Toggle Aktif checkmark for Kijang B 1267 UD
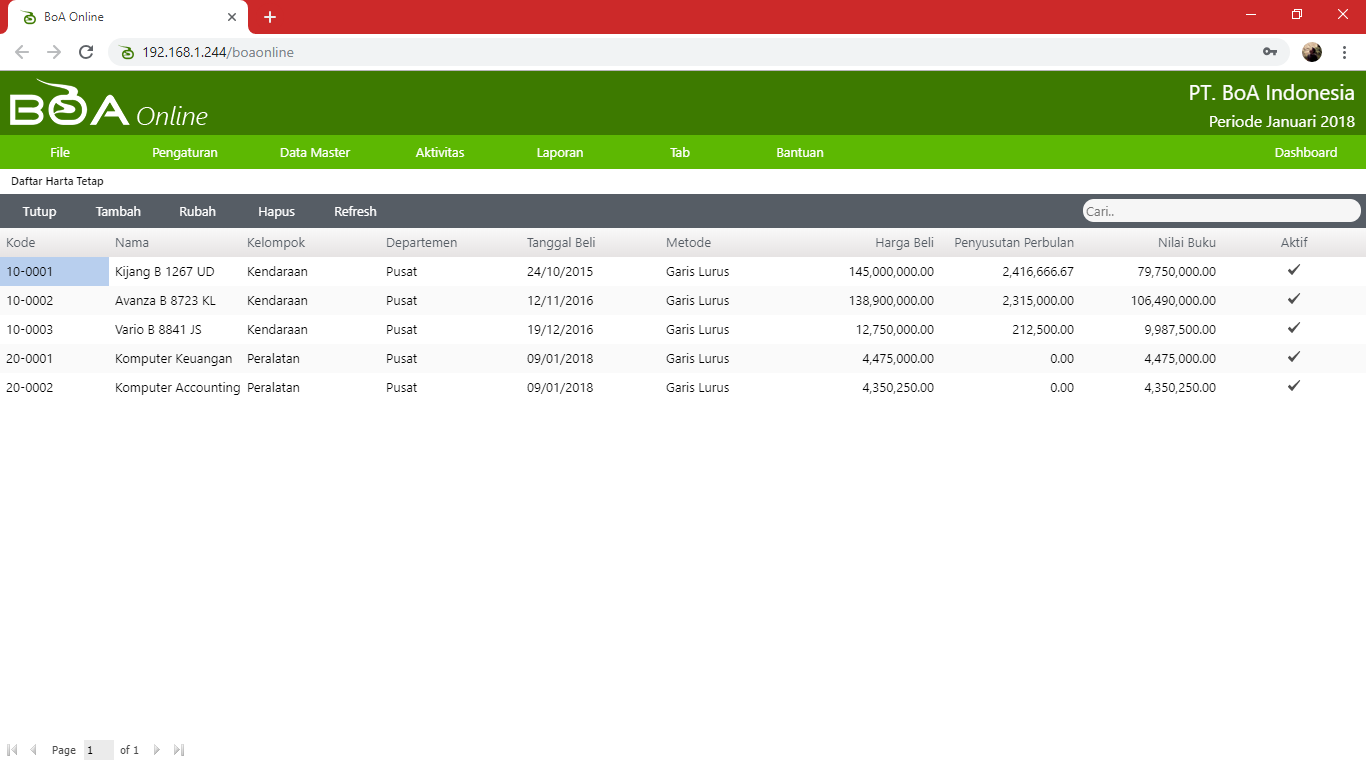1366x765 pixels. (x=1294, y=270)
